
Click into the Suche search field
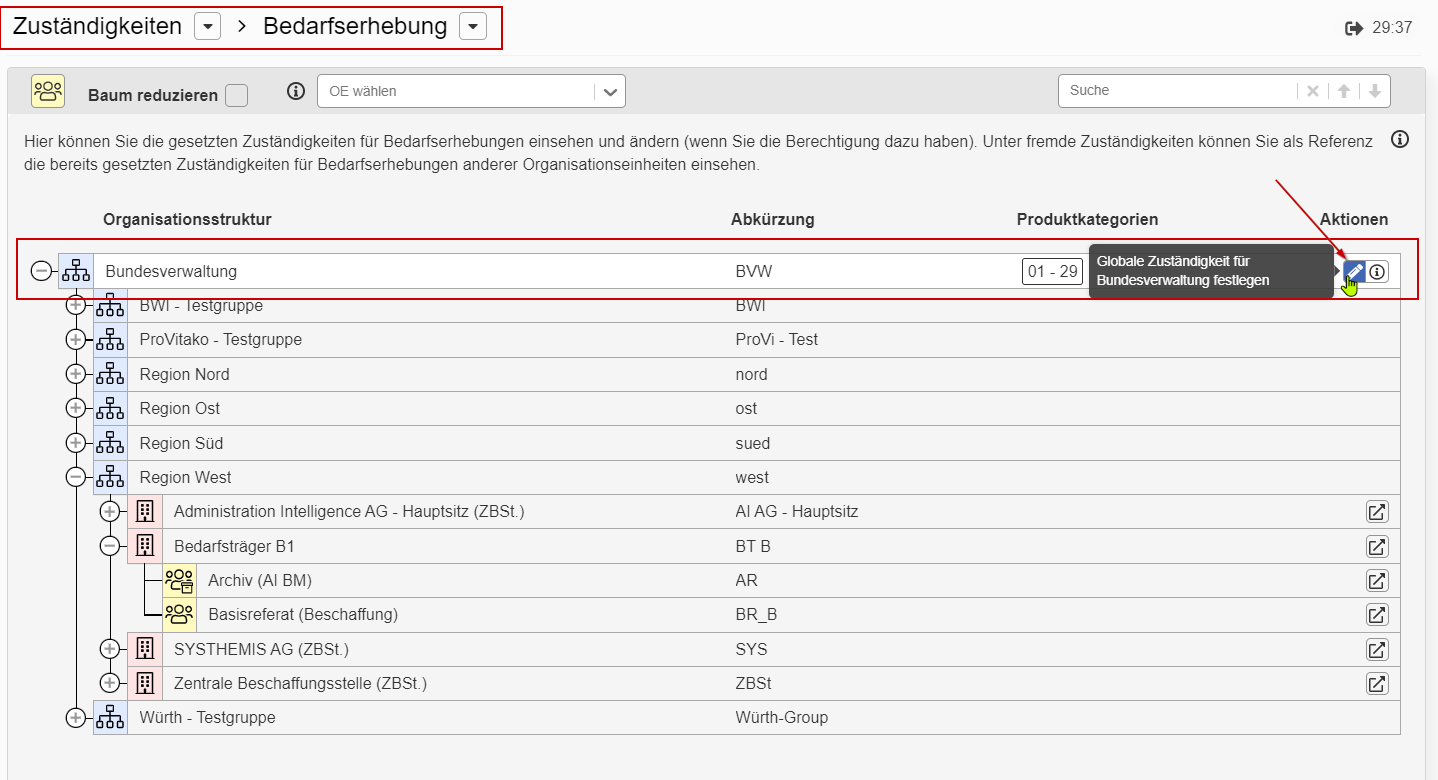point(1177,91)
